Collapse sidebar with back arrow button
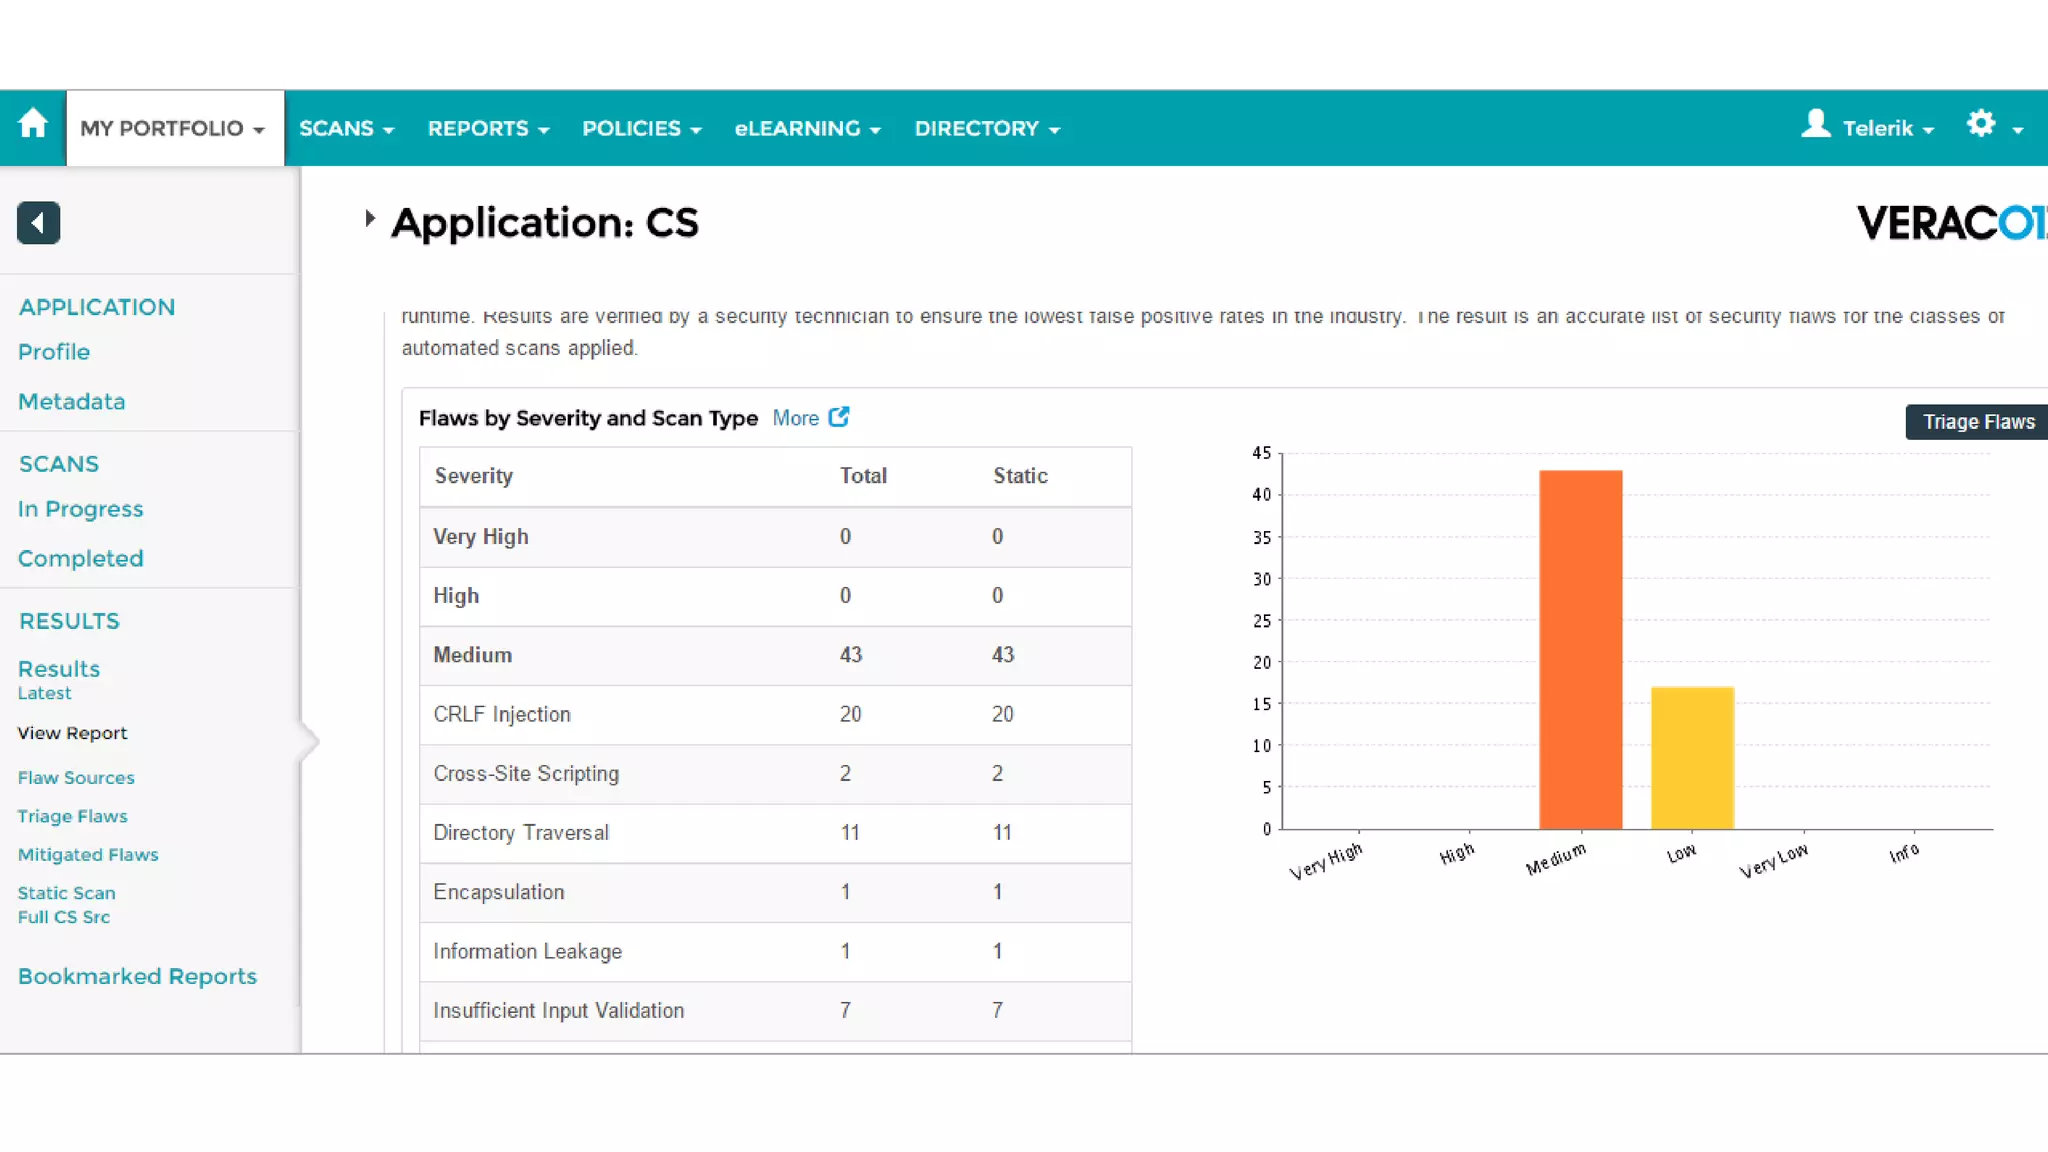The width and height of the screenshot is (2048, 1152). (x=38, y=222)
